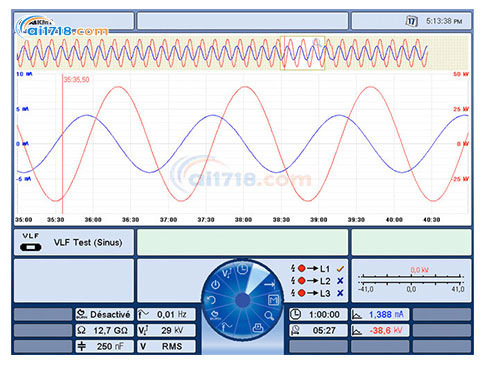Open the 0,01 Hz frequency field
Image resolution: width=485 pixels, height=365 pixels.
[166, 314]
